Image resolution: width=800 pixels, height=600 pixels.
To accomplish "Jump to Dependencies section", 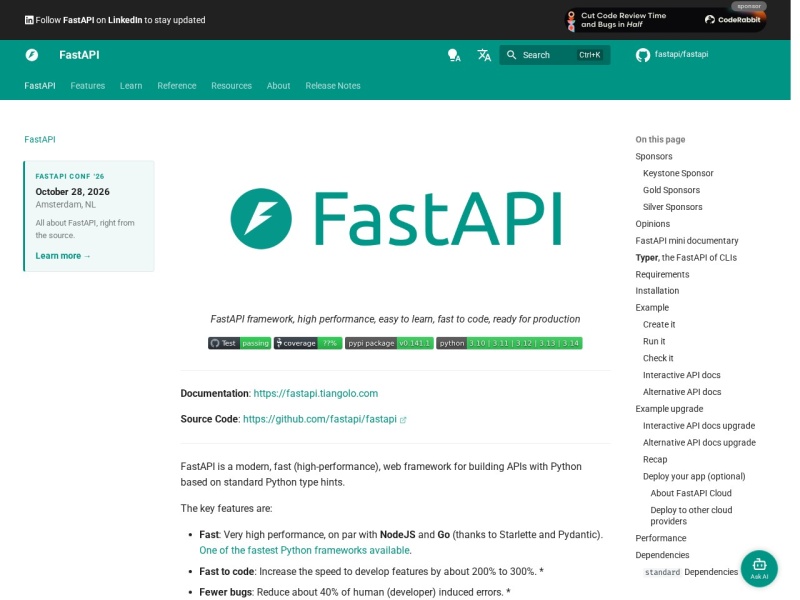I will [x=662, y=555].
